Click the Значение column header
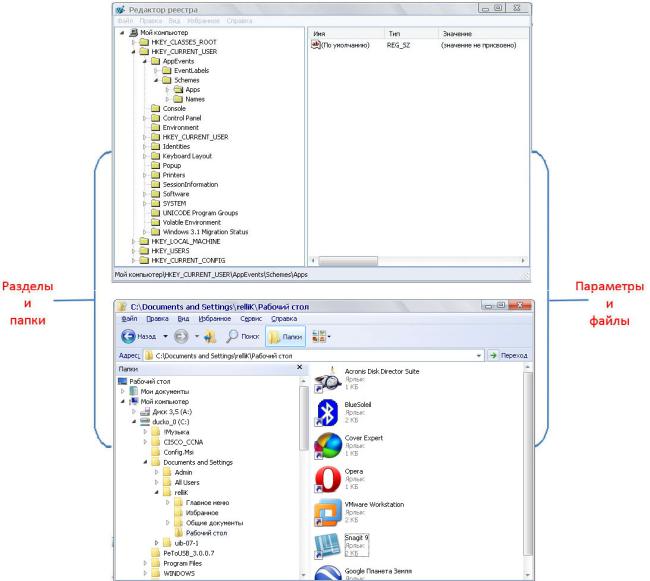This screenshot has height=581, width=650. pyautogui.click(x=483, y=34)
